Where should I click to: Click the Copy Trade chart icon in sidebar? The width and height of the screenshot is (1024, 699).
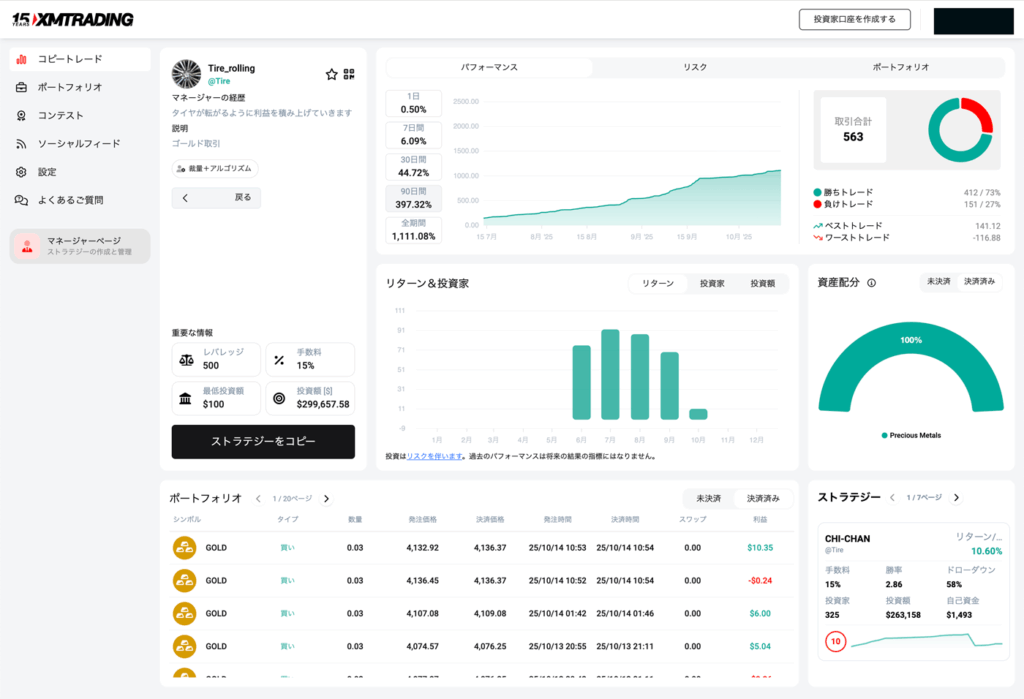pyautogui.click(x=21, y=59)
